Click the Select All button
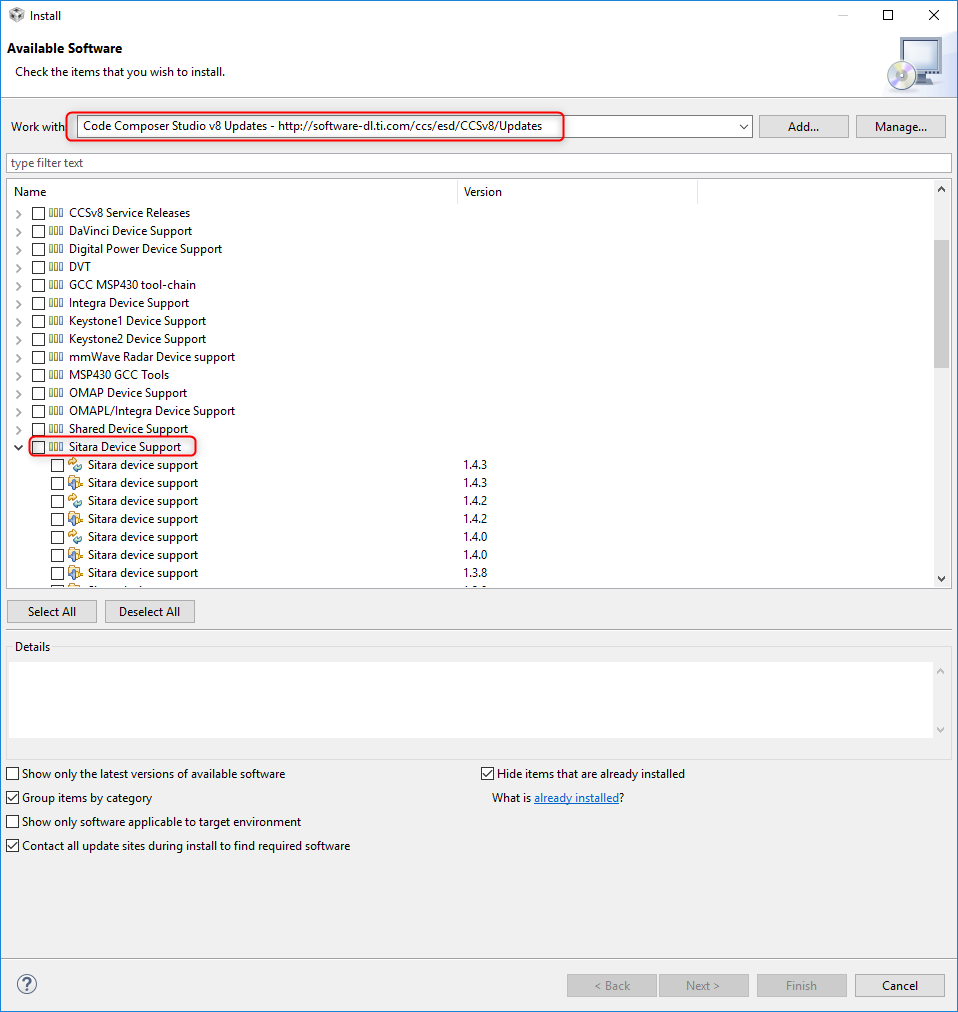 (x=52, y=611)
